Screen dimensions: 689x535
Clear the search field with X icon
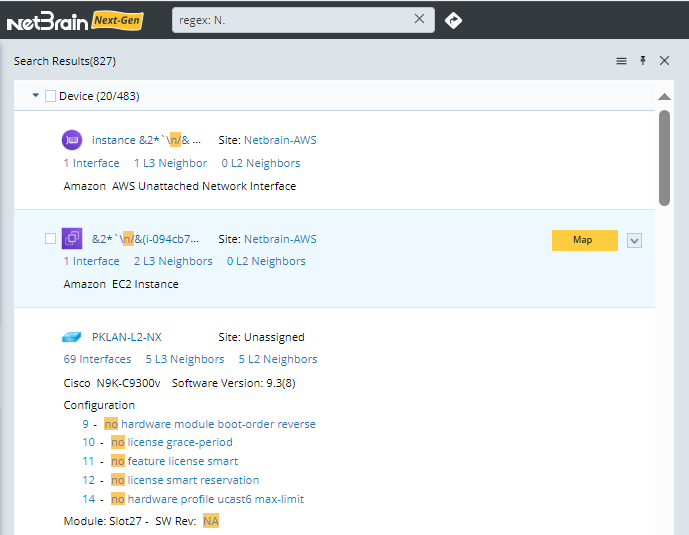coord(420,19)
